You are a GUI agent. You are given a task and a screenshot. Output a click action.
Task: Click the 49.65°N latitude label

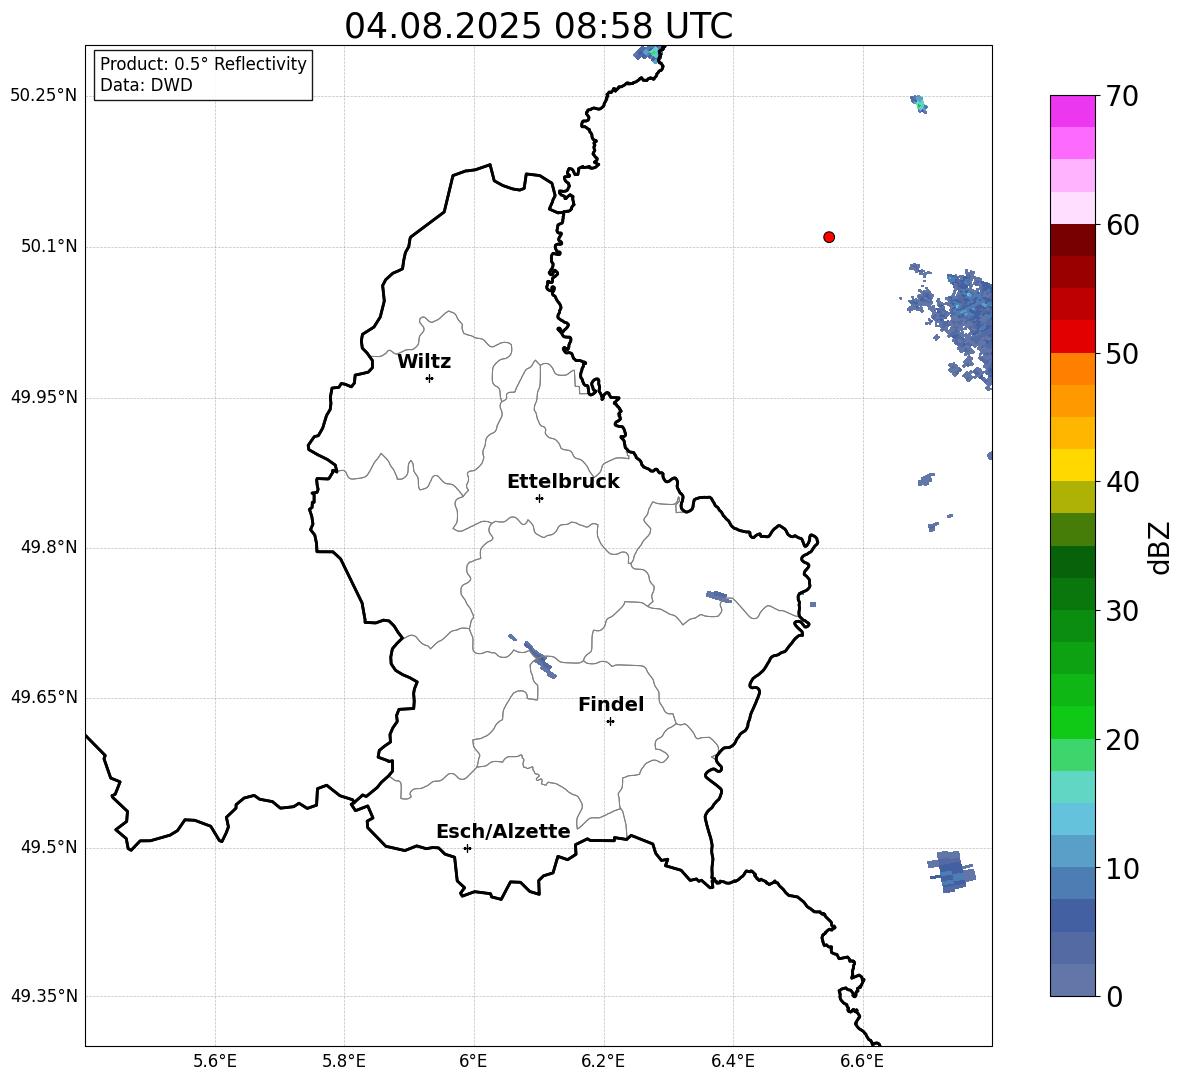tap(44, 697)
